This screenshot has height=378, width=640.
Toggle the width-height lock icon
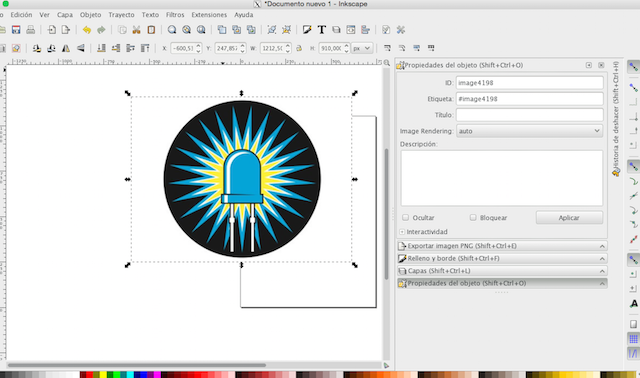pyautogui.click(x=299, y=48)
